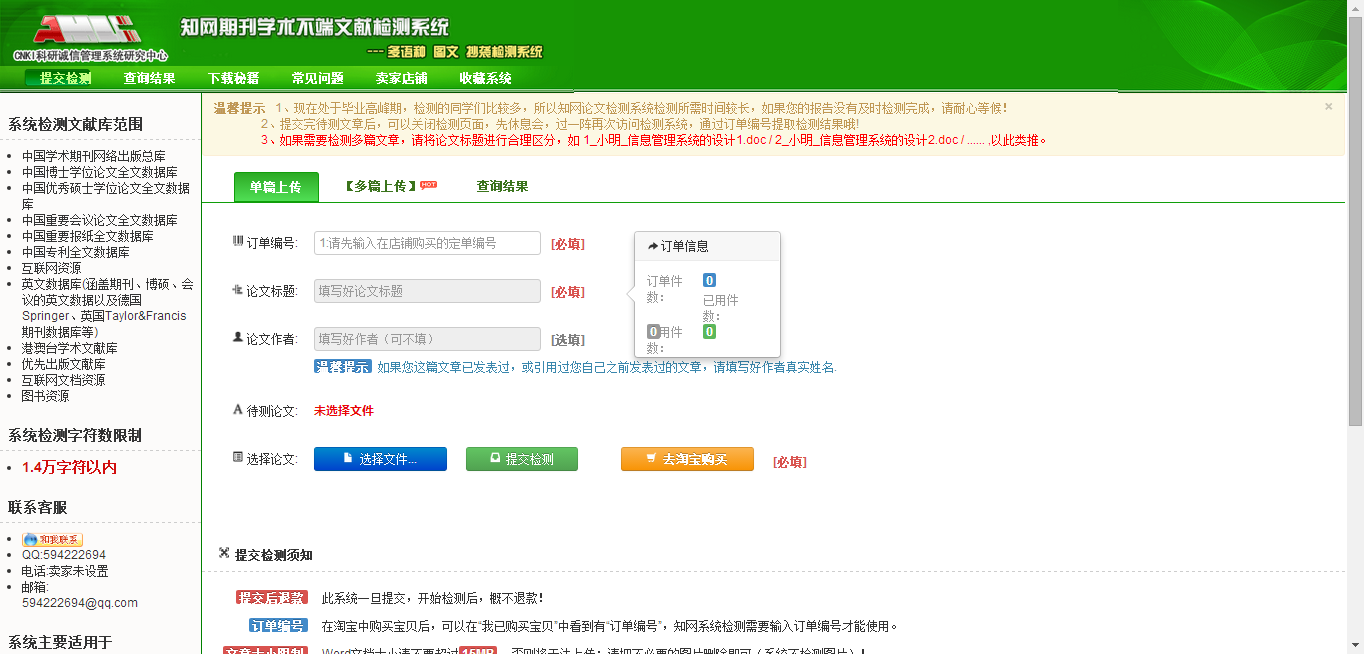1364x654 pixels.
Task: Click the 温馨提示 blue badge
Action: (343, 367)
